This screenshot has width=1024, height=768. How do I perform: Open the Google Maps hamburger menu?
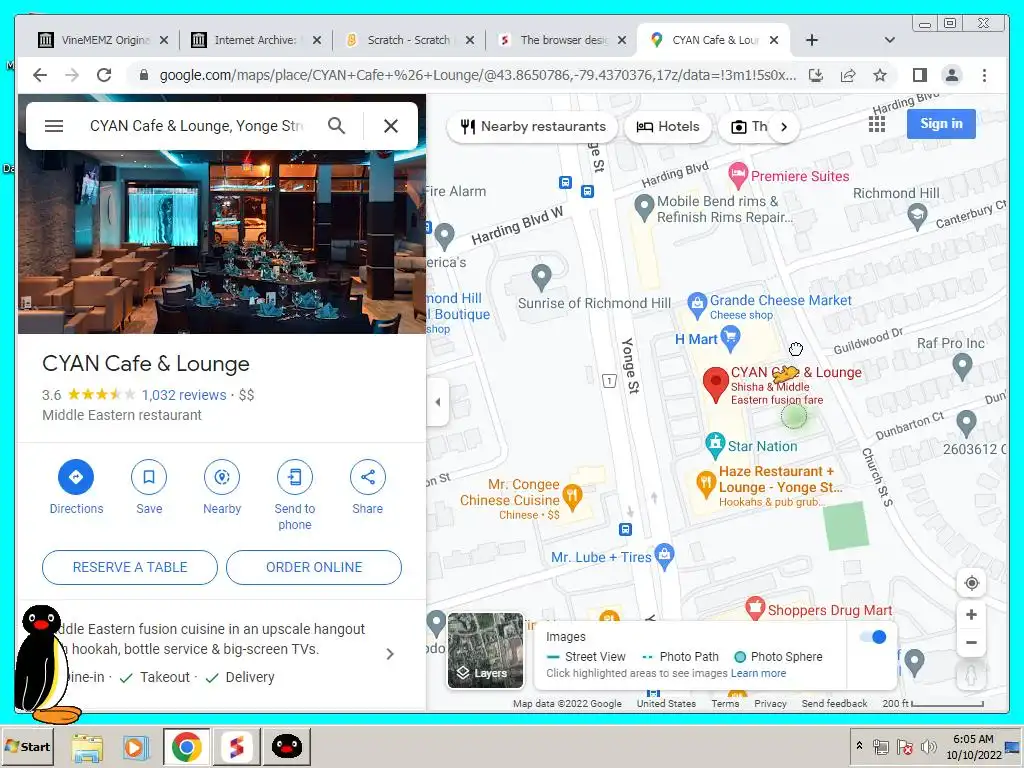point(54,126)
